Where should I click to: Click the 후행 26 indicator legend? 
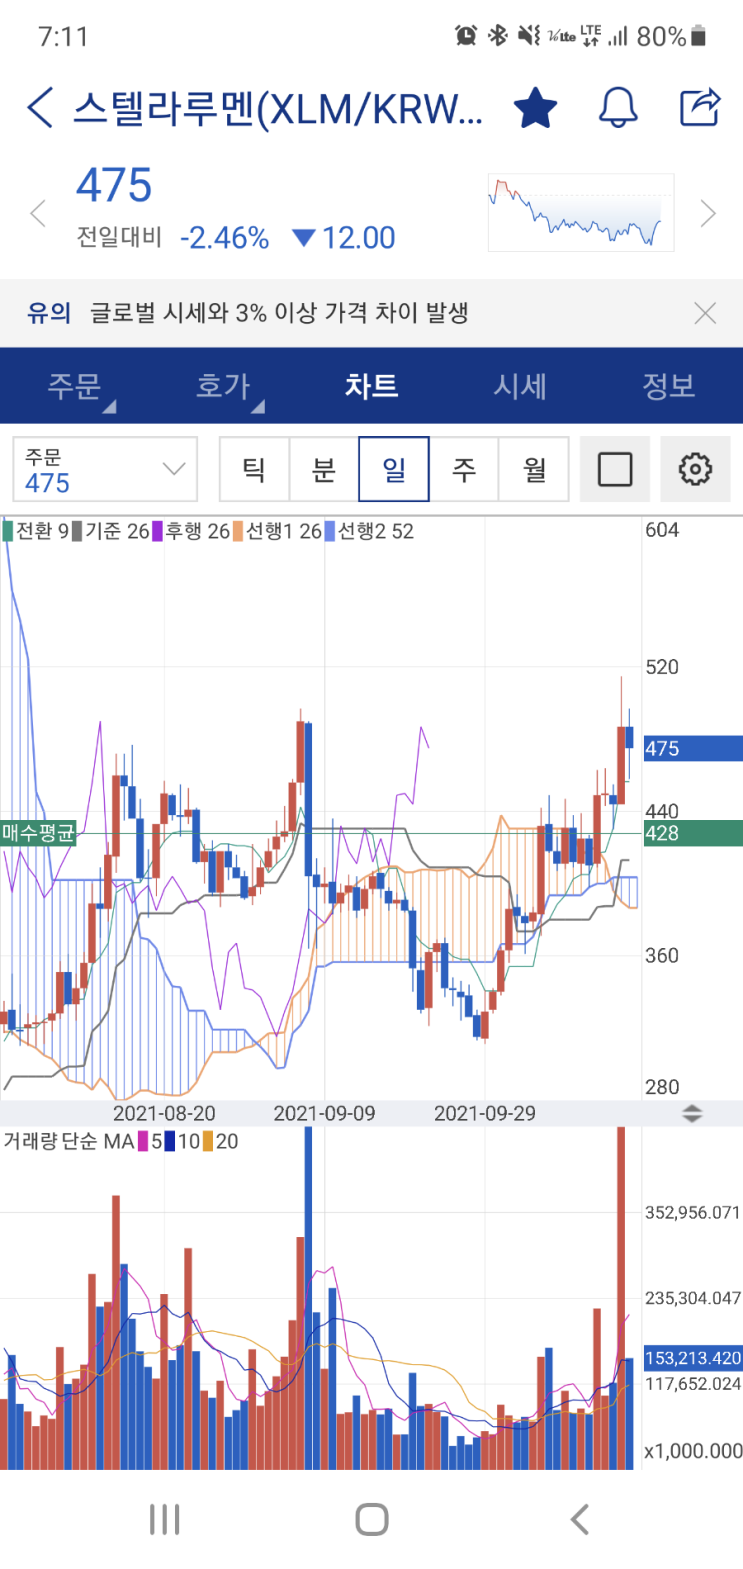[192, 531]
